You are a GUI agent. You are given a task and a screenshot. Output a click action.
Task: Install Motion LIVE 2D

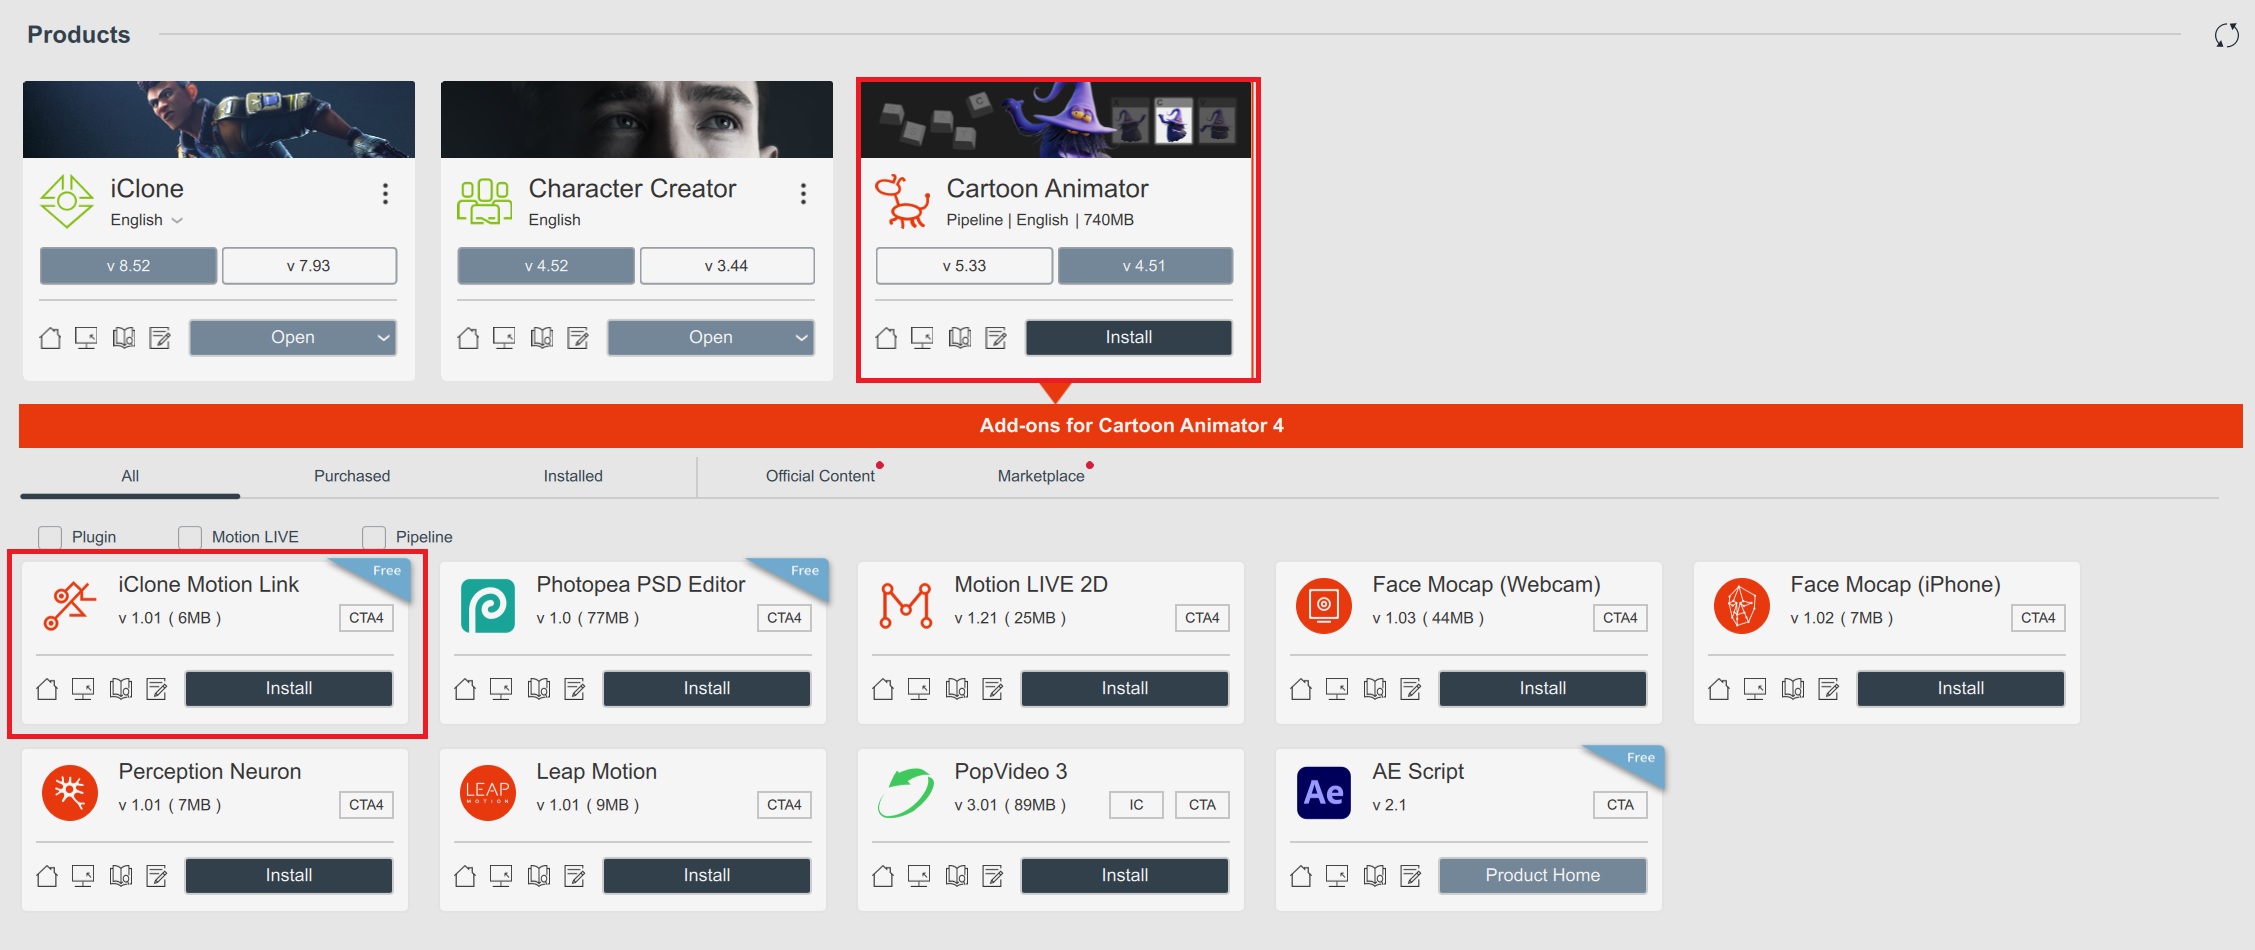point(1125,689)
